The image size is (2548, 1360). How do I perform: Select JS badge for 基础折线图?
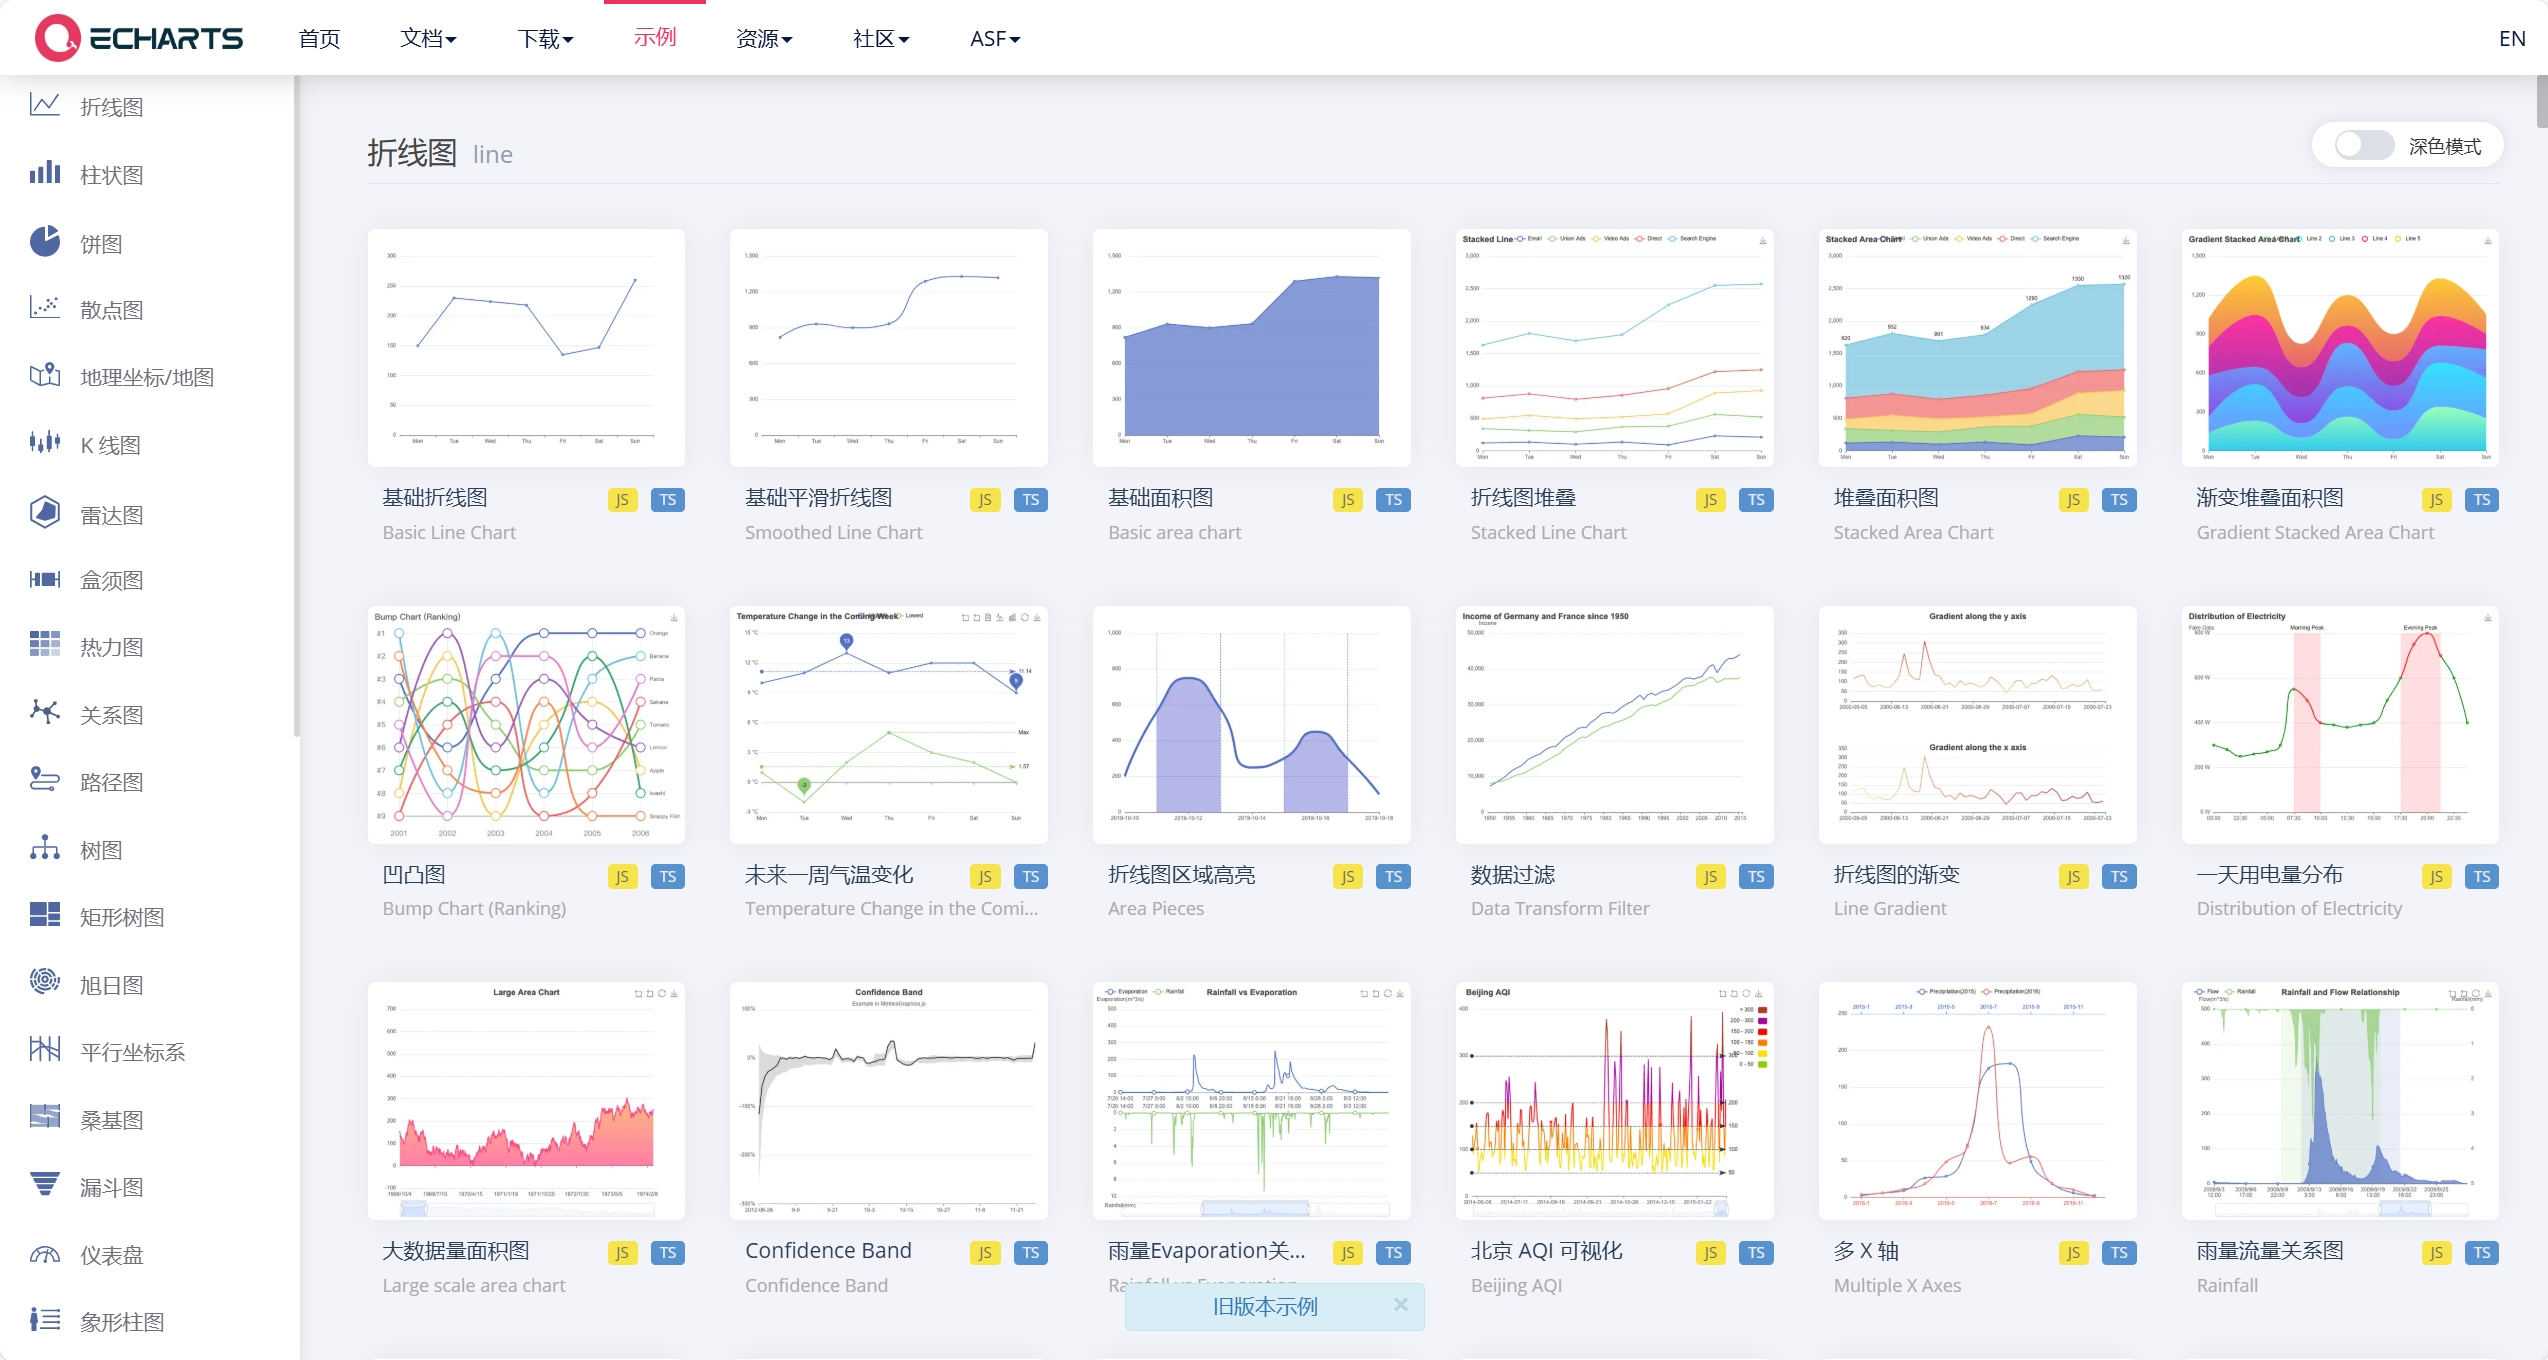click(622, 500)
